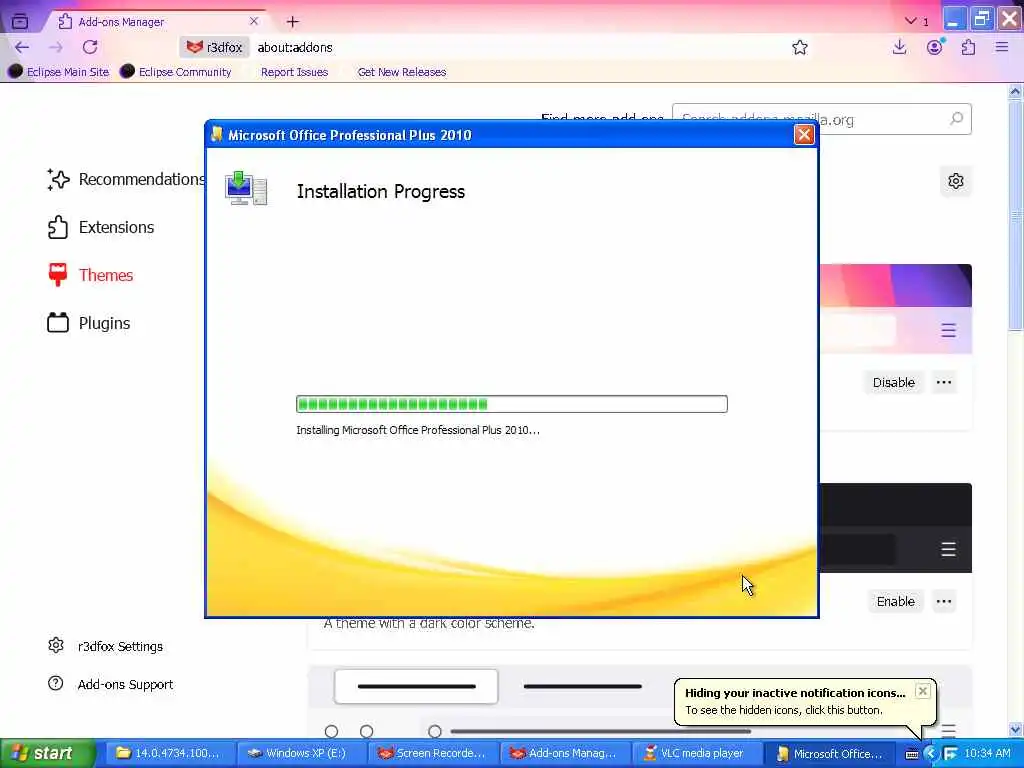Viewport: 1024px width, 768px height.
Task: Open the browser hamburger menu
Action: tap(1002, 47)
